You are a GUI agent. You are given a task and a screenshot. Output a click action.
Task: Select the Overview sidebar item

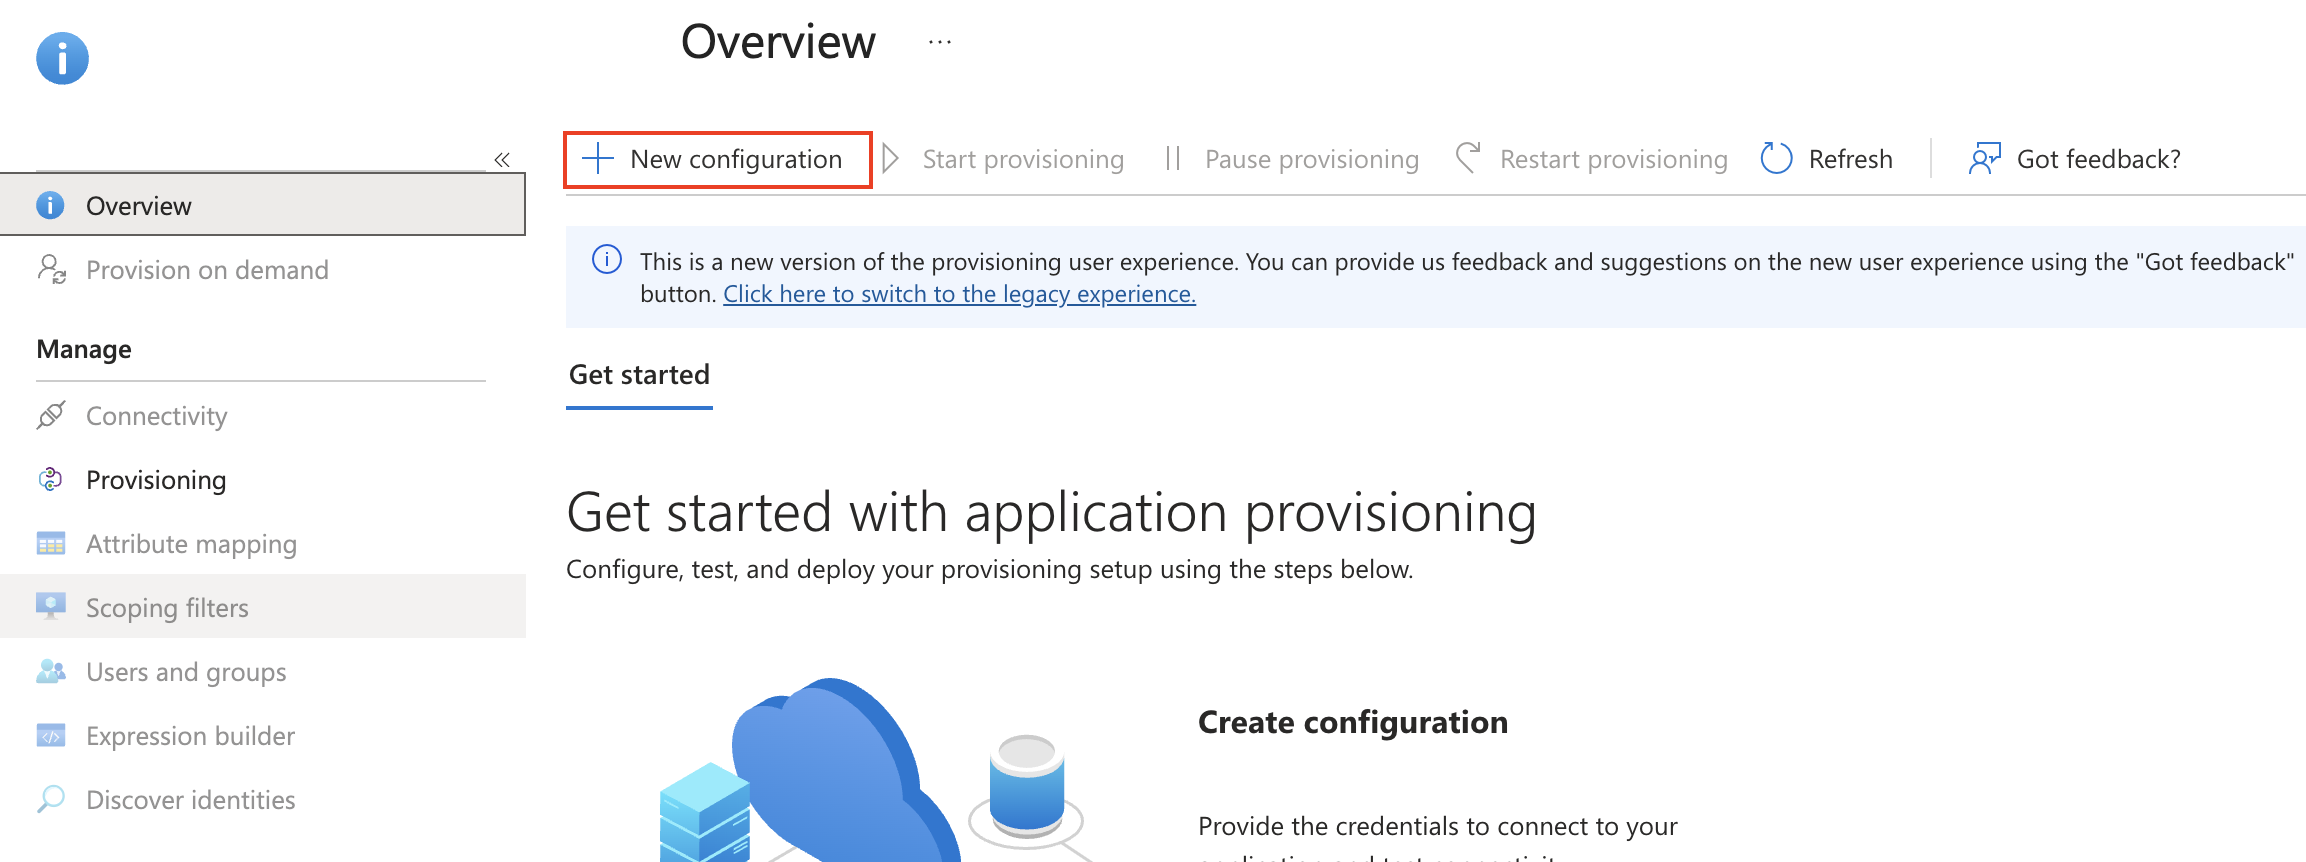click(x=263, y=205)
